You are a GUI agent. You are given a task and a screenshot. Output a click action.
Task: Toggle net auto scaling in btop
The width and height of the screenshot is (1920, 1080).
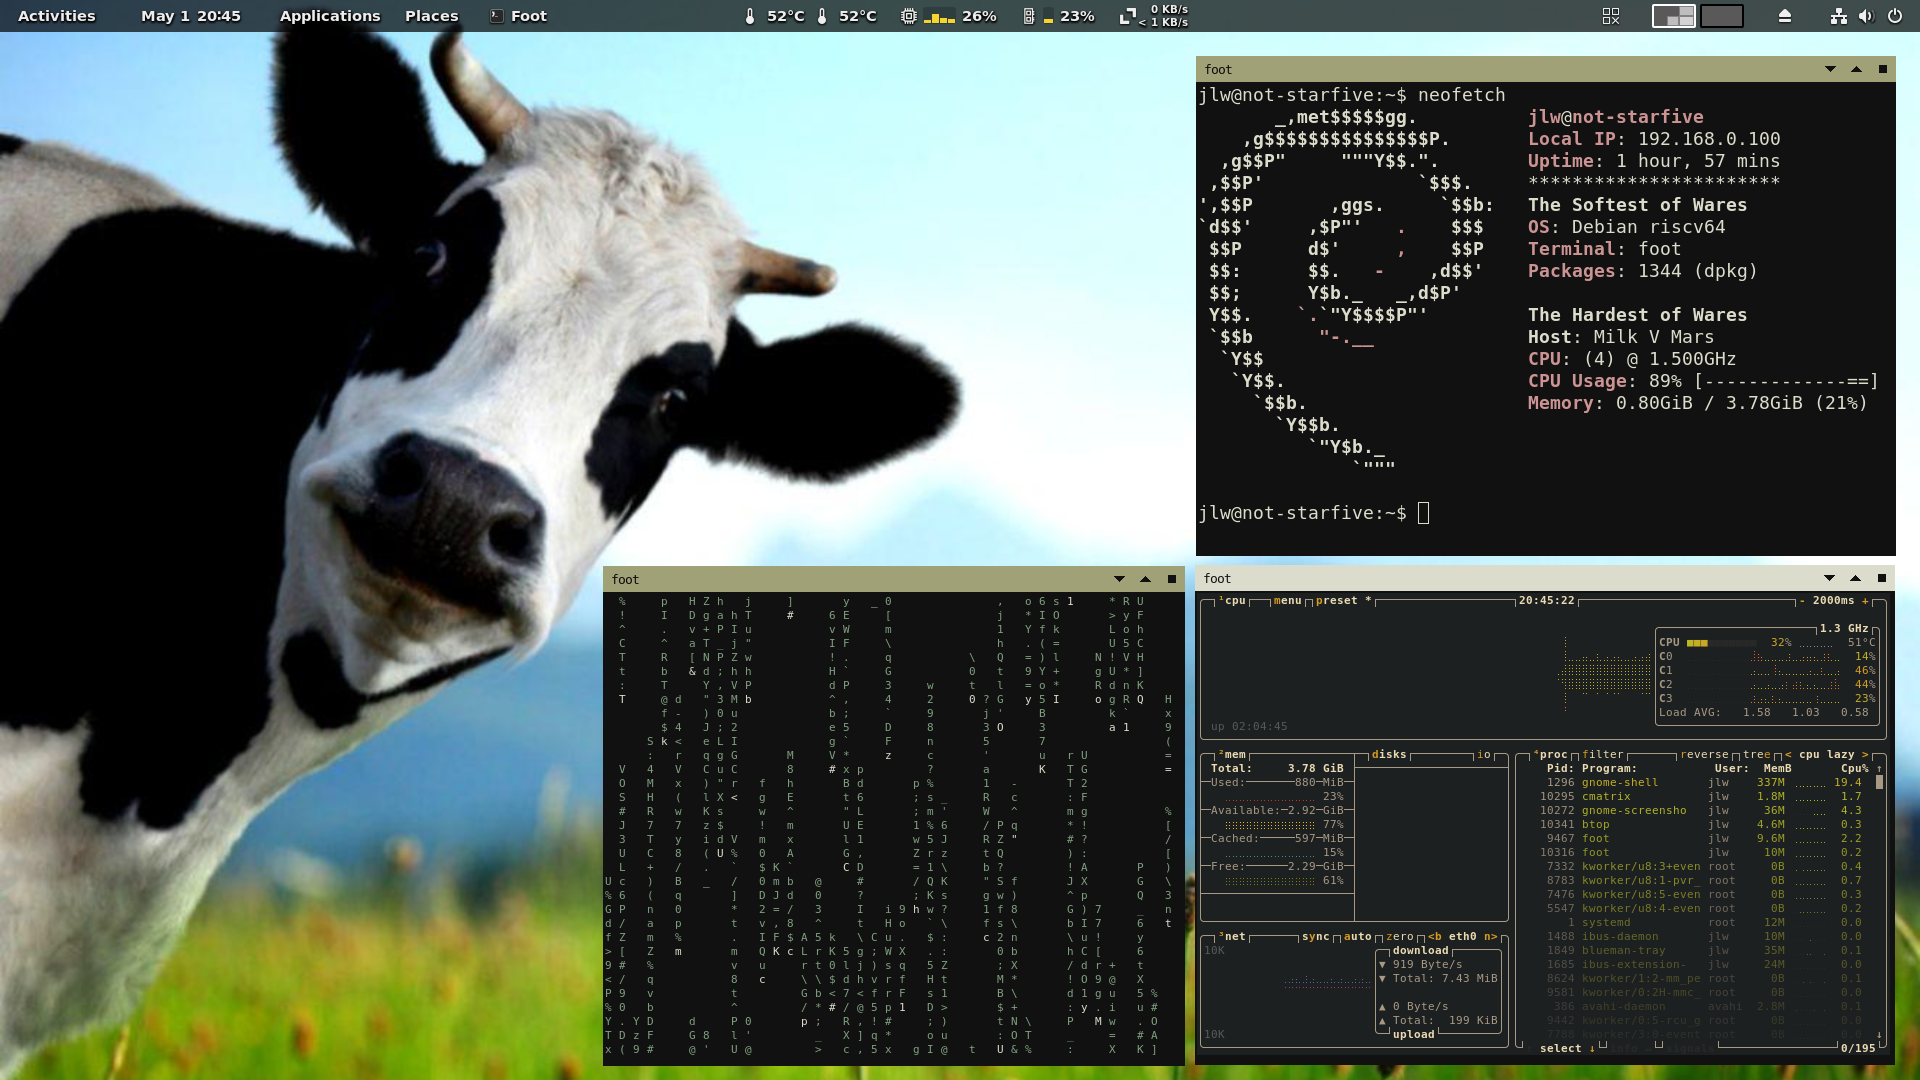pos(1357,937)
